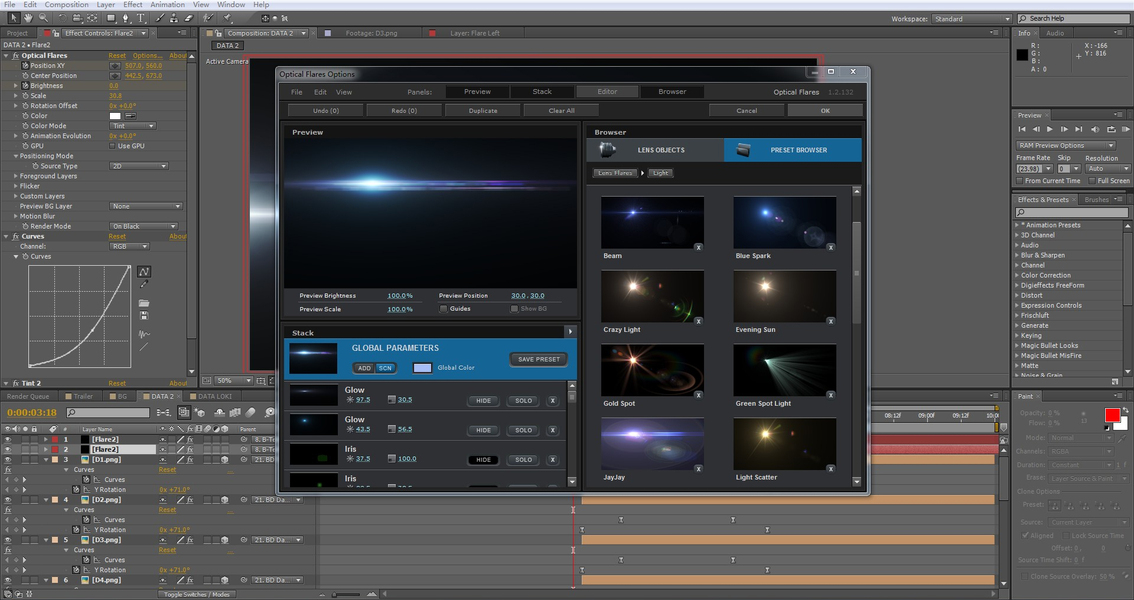Click the timeline Draft 3D icon
The height and width of the screenshot is (600, 1134).
(x=198, y=412)
